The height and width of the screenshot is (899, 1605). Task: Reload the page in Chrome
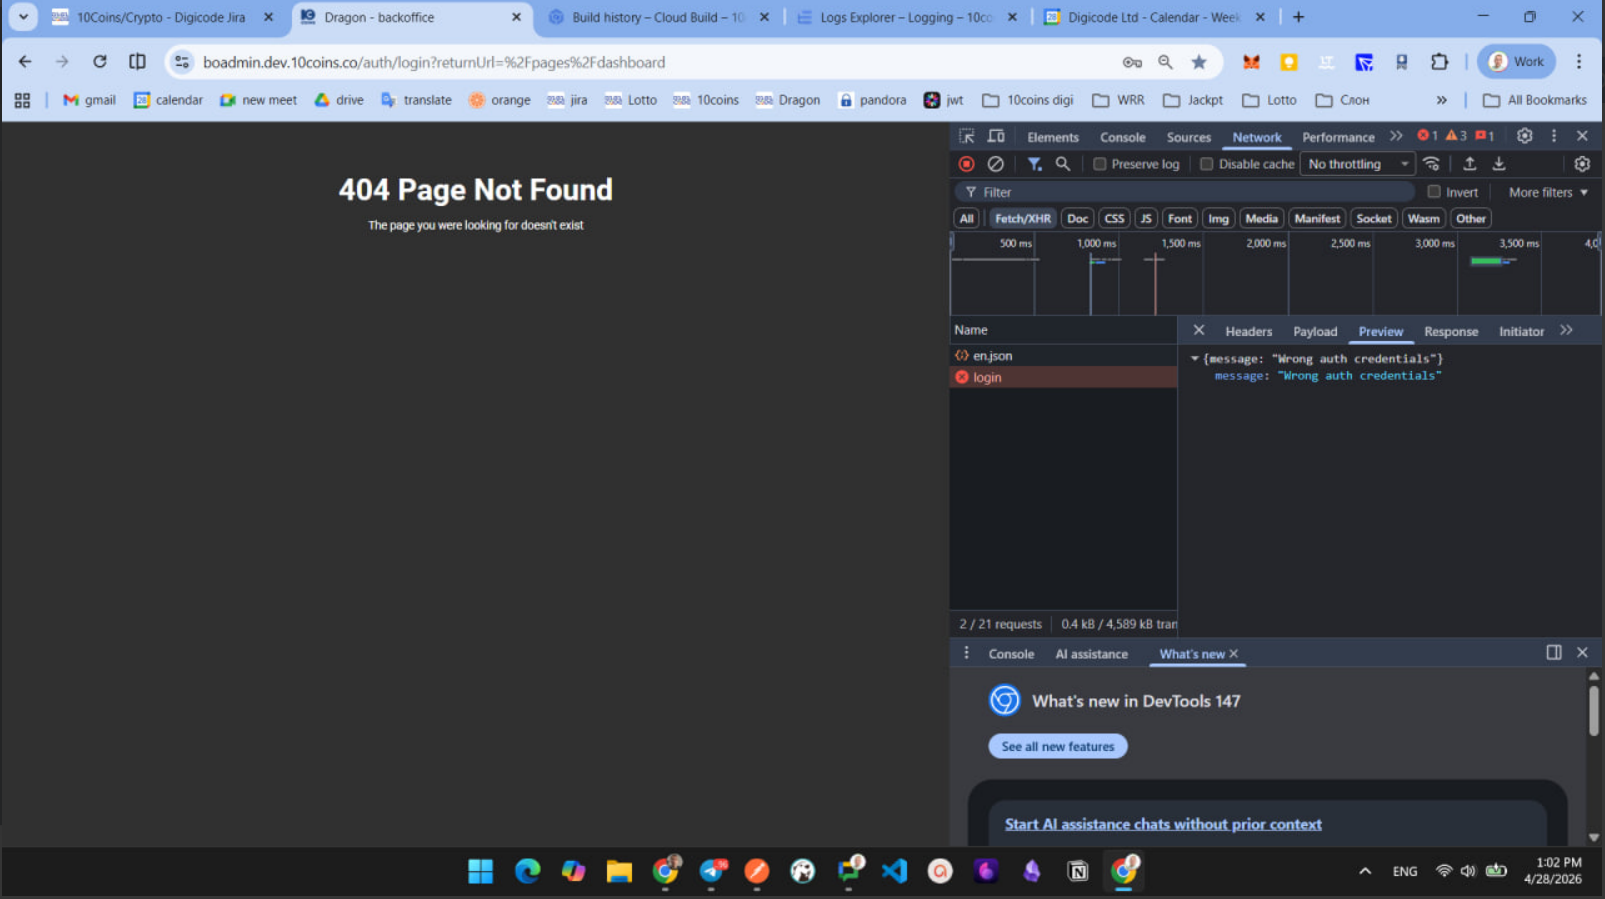pyautogui.click(x=100, y=62)
